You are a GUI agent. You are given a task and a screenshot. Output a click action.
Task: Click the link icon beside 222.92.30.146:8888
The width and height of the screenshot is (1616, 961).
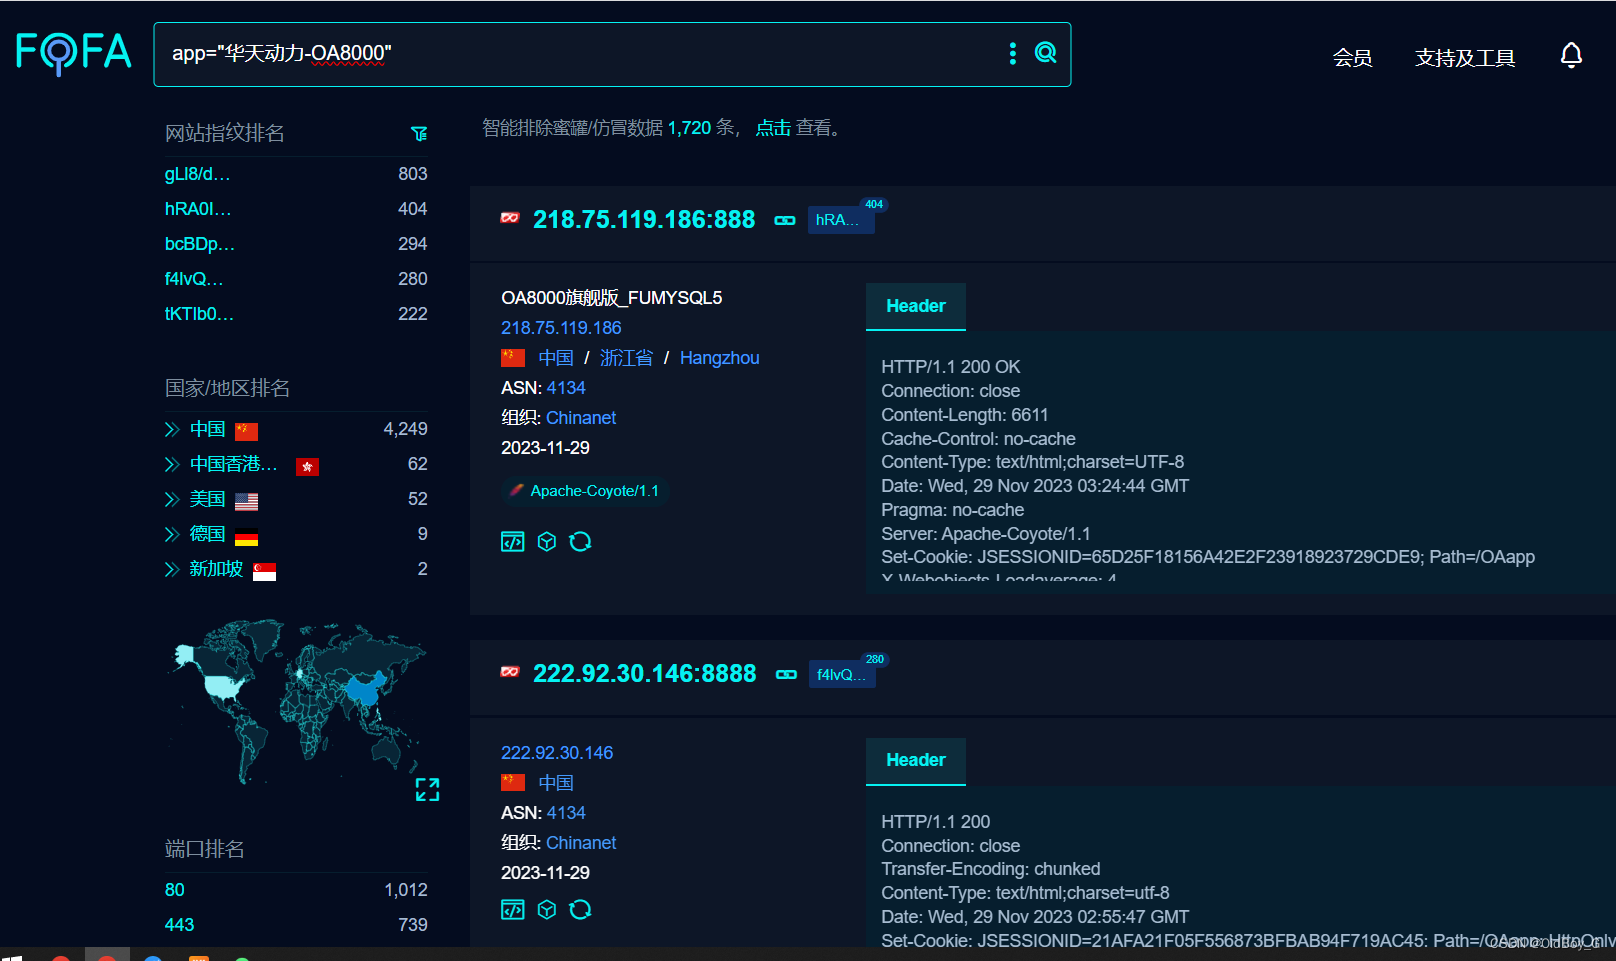point(786,674)
